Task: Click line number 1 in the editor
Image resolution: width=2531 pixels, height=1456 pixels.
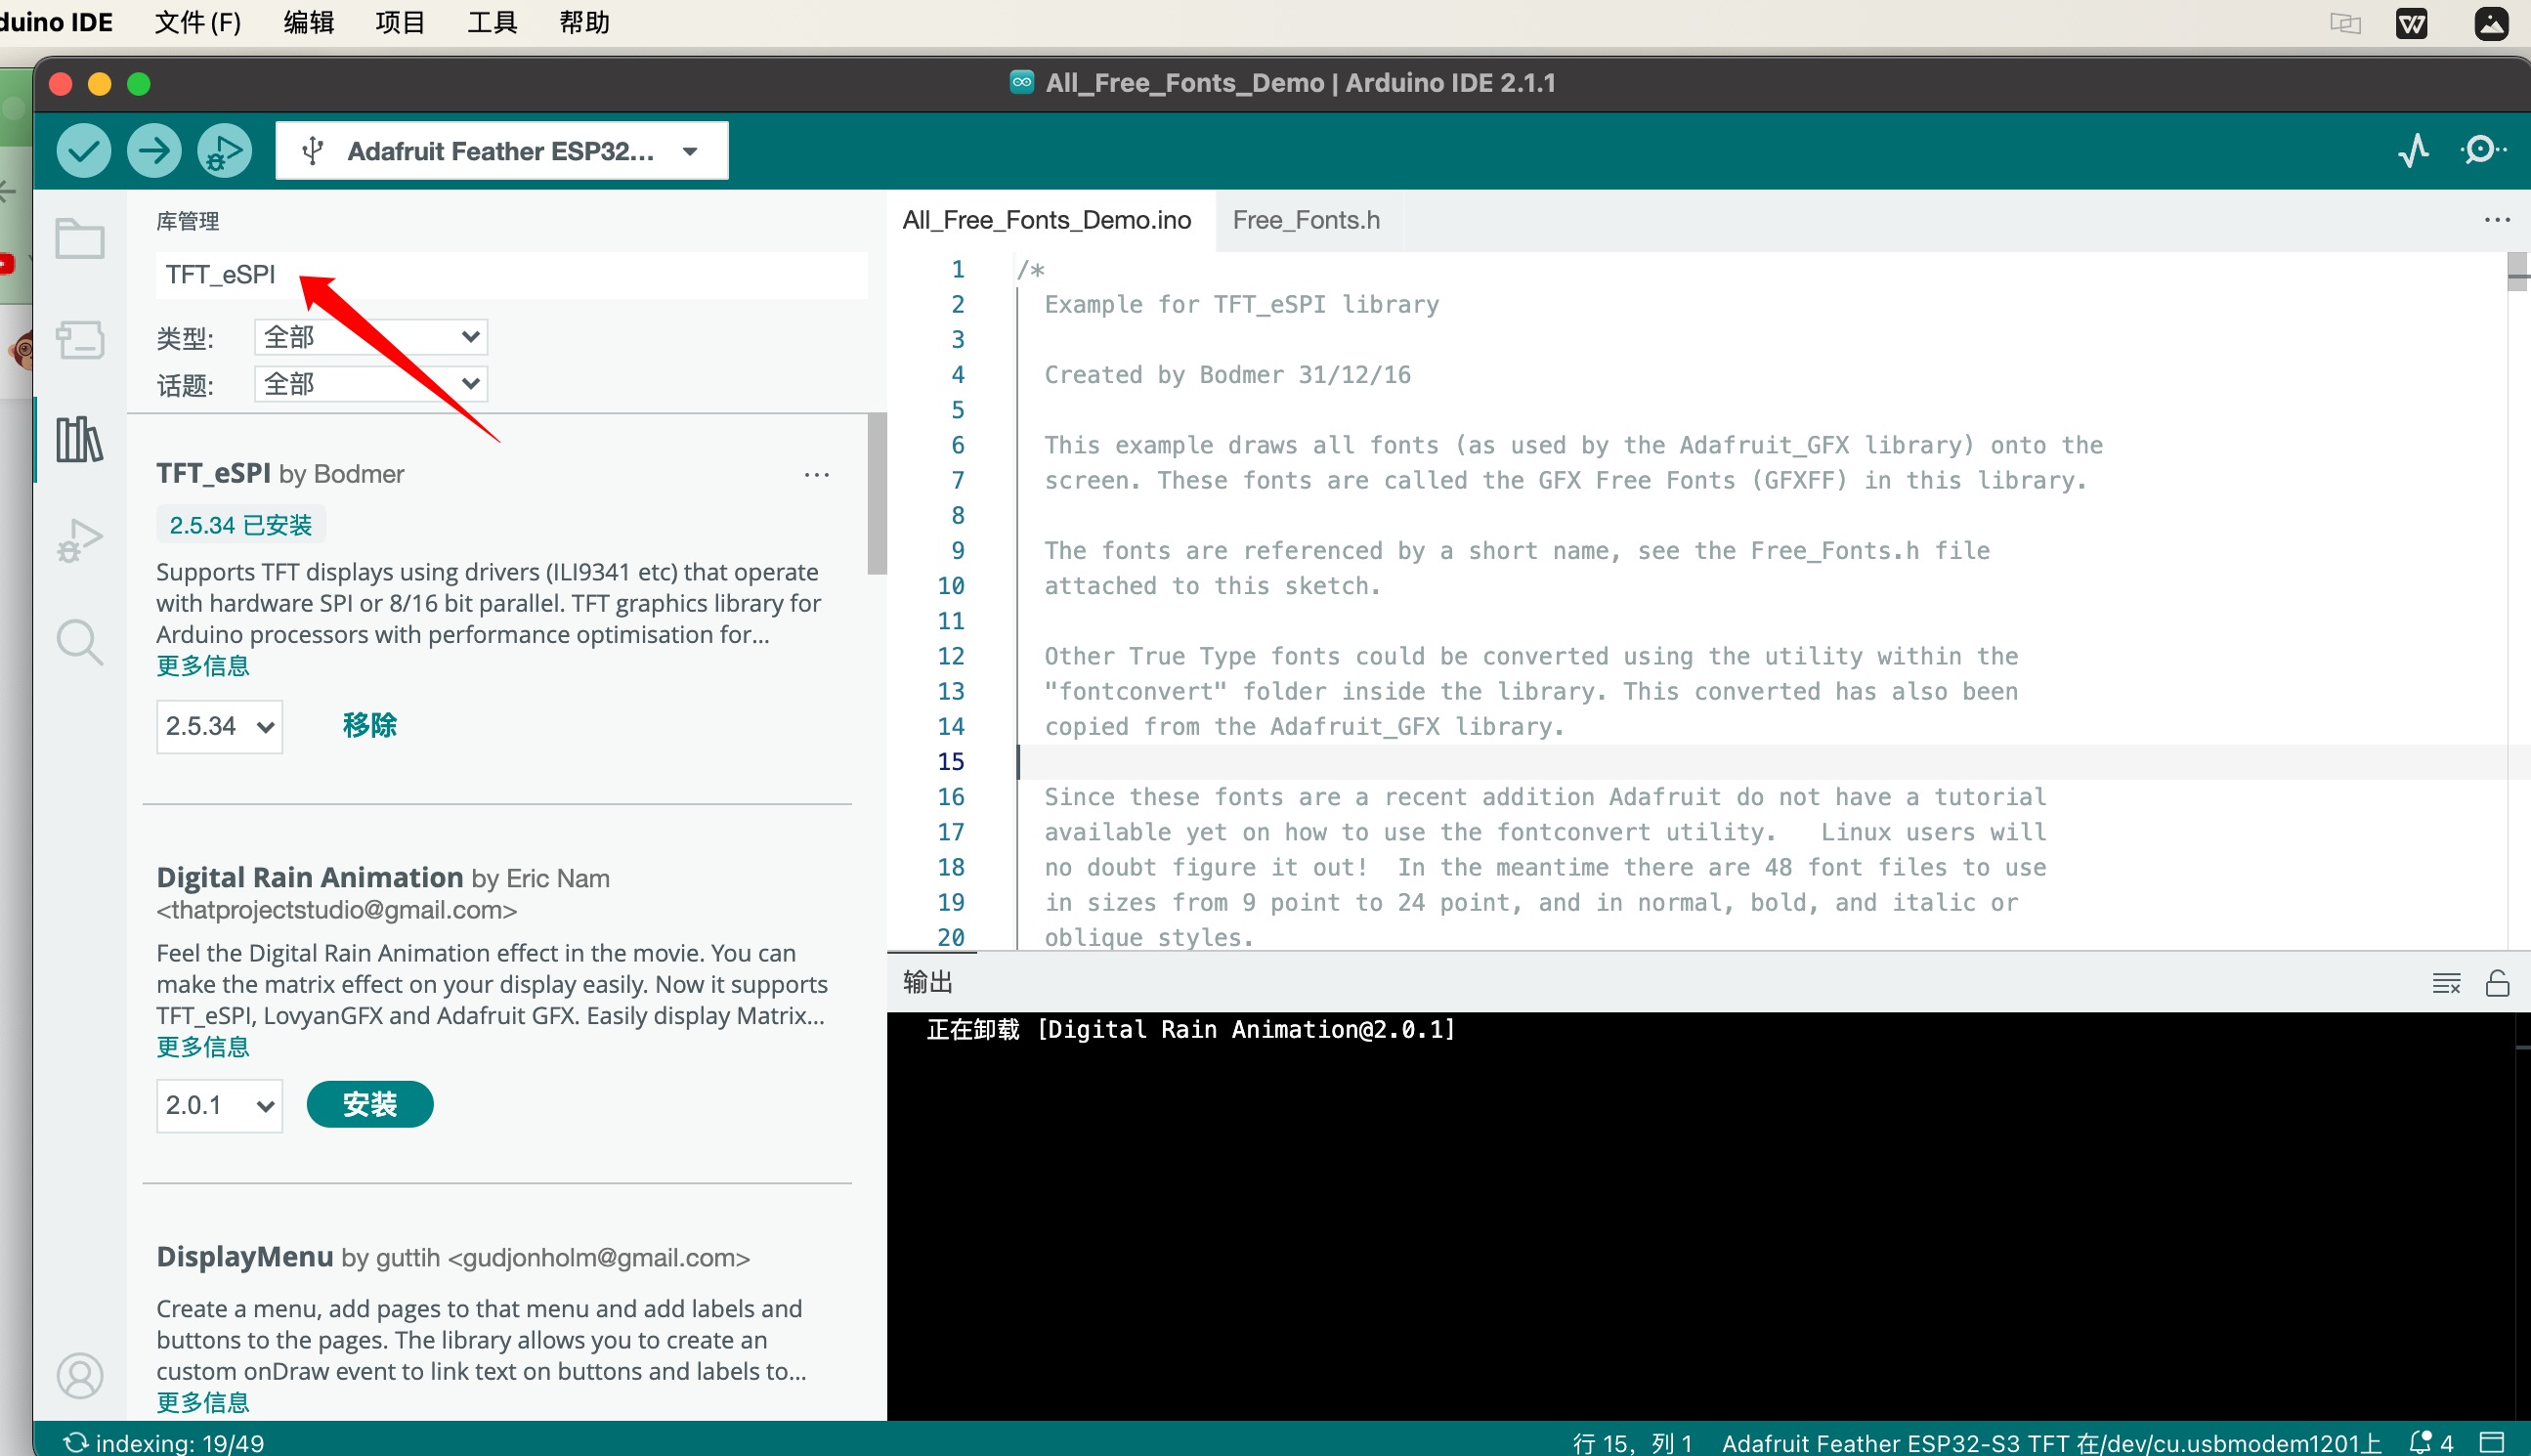Action: coord(958,269)
